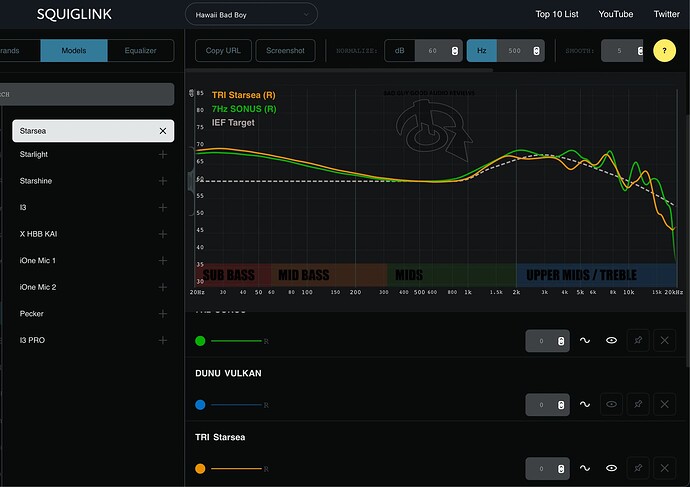Select the X HBB KAI list entry
Screen dimensions: 690x487
[x=38, y=234]
